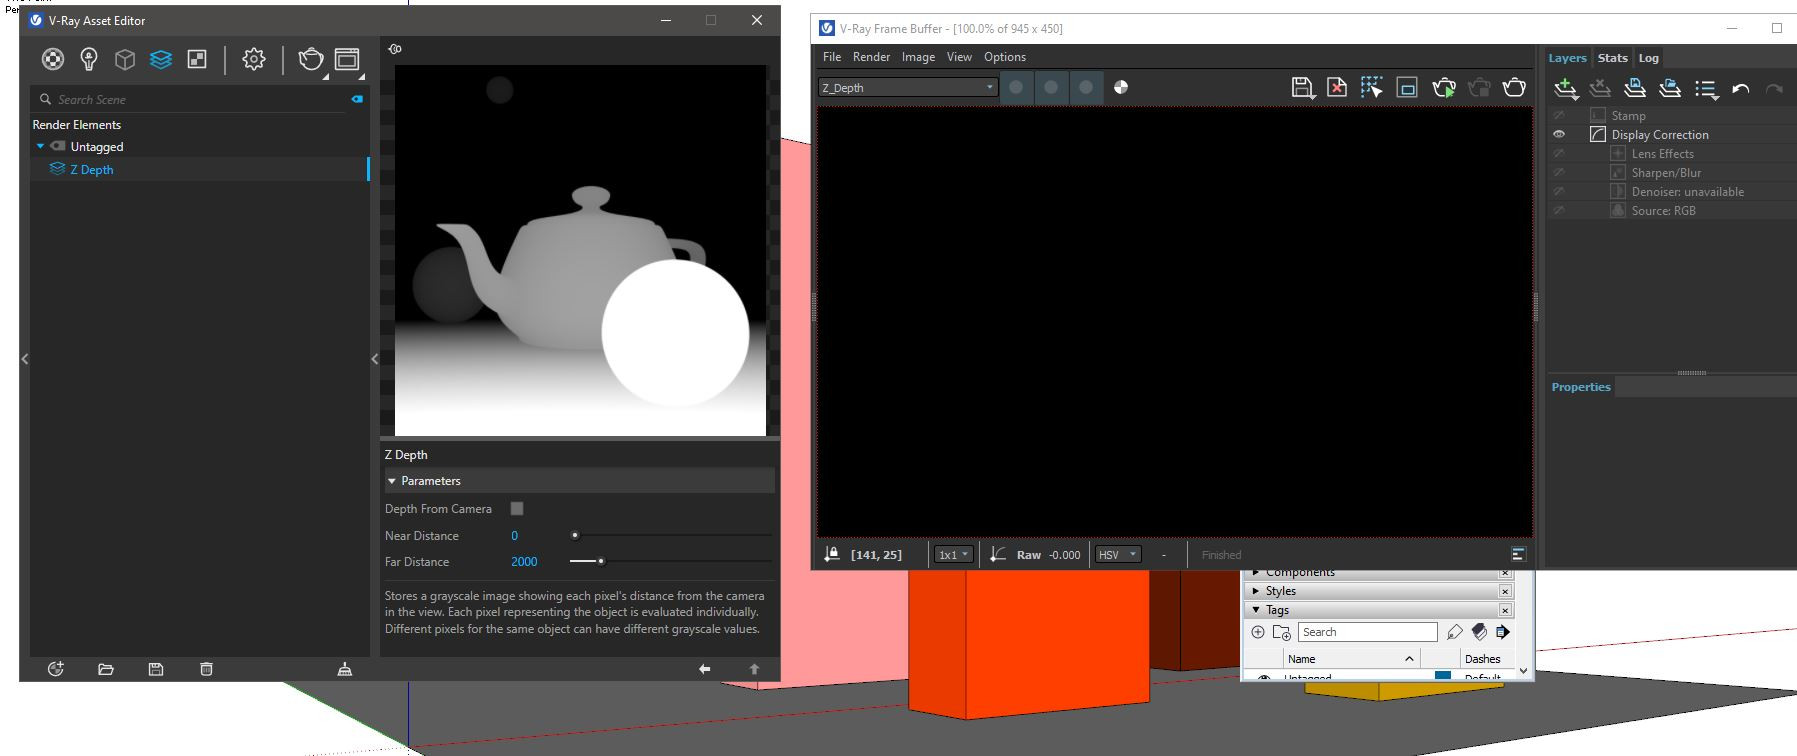1797x756 pixels.
Task: Select Z Depth render element
Action: point(200,170)
